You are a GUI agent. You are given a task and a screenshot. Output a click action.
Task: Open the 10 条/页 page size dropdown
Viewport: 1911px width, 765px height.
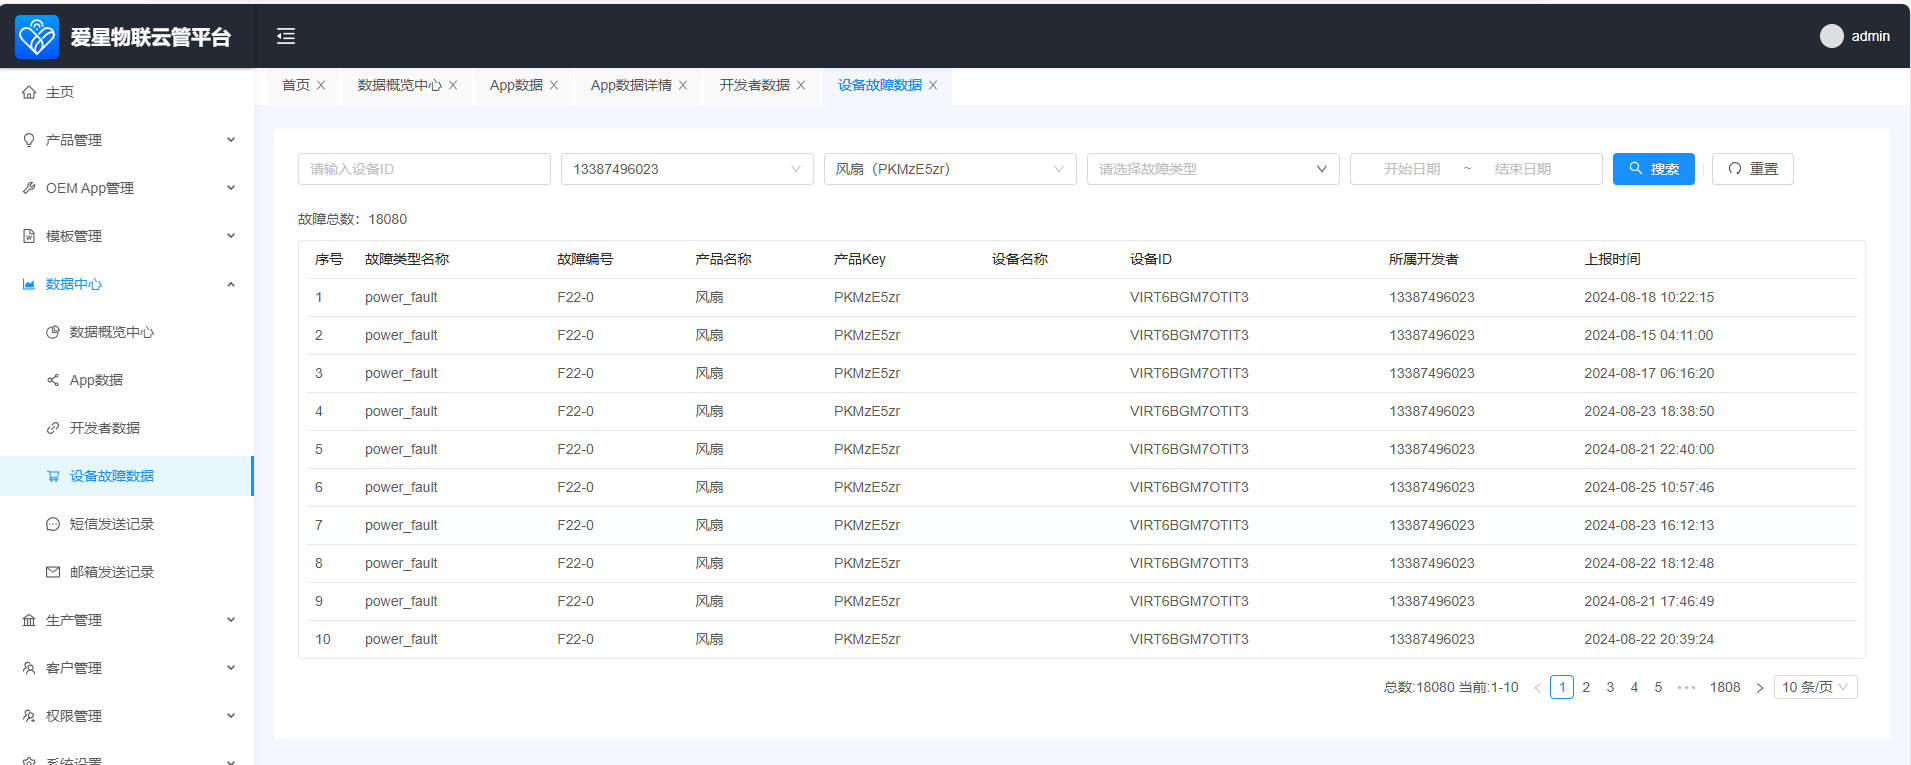click(x=1816, y=687)
